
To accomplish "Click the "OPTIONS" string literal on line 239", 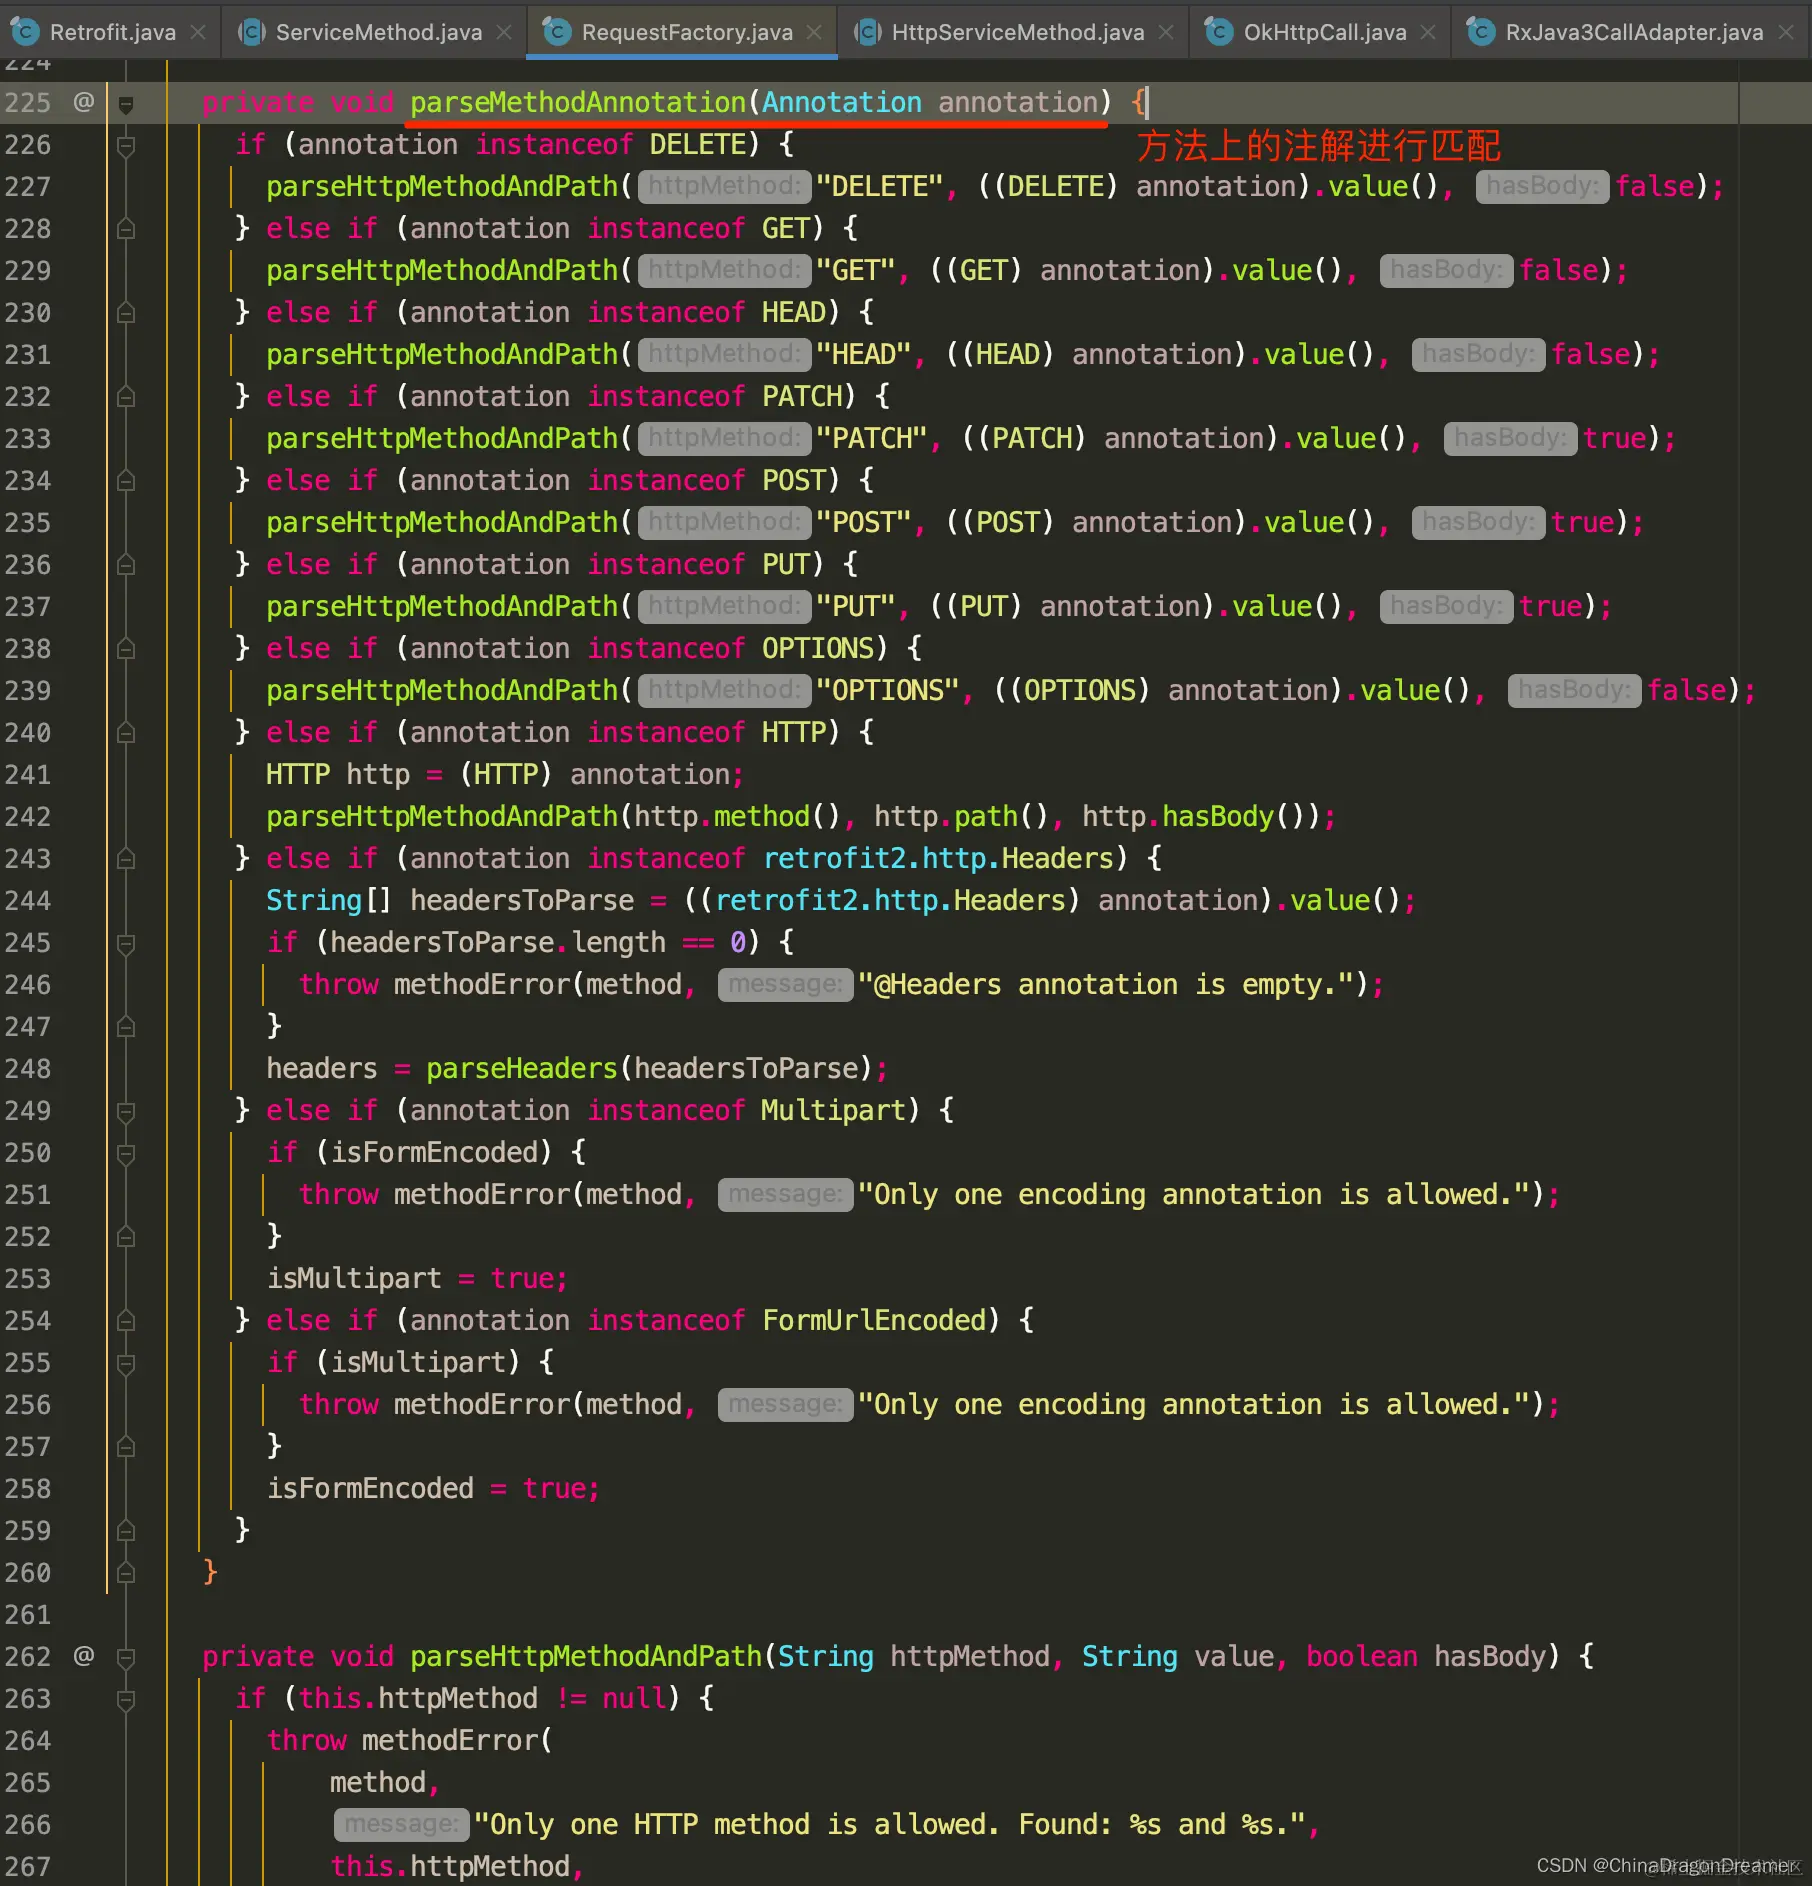I will click(x=888, y=690).
